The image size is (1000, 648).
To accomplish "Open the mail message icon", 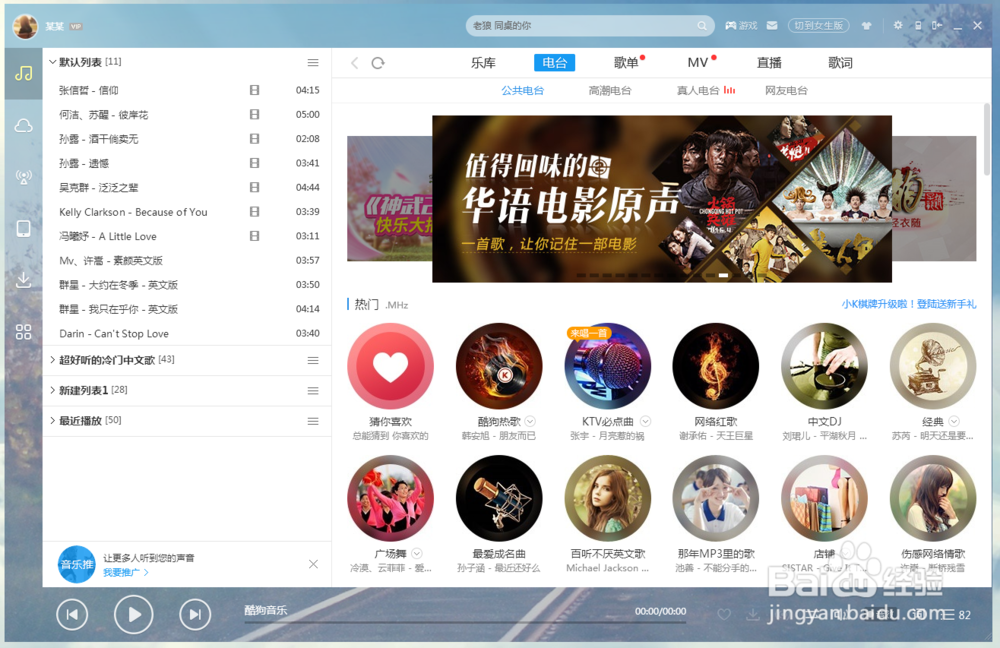I will coord(772,26).
